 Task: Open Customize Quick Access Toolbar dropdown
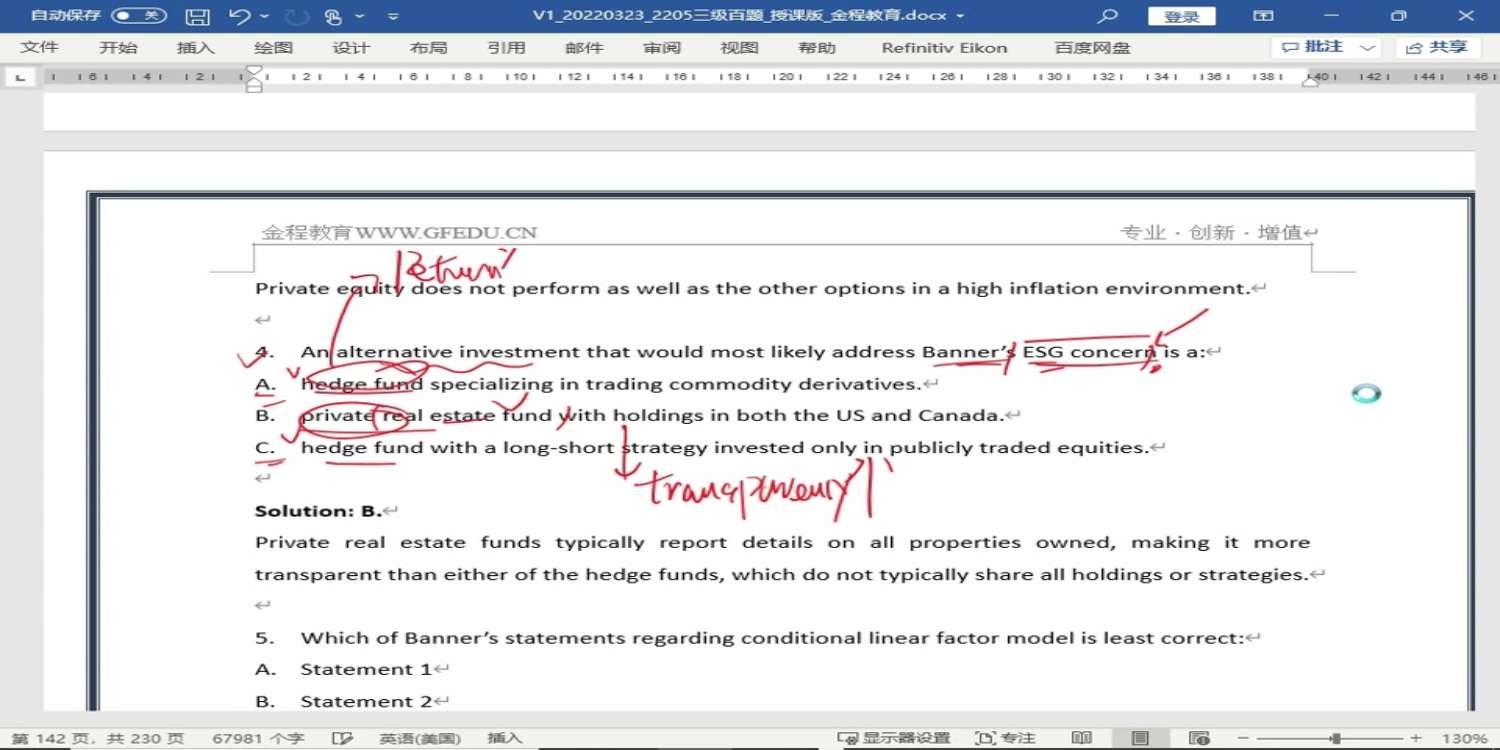pos(393,16)
